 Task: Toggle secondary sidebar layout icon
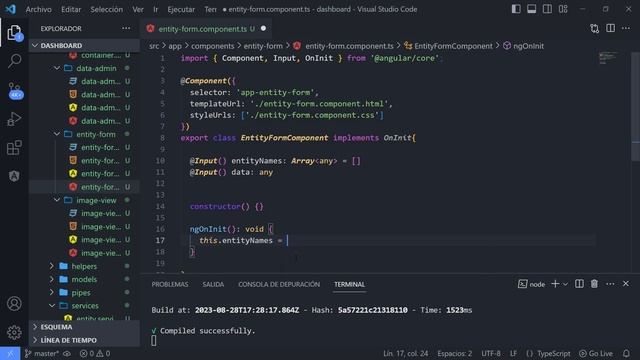[x=547, y=9]
